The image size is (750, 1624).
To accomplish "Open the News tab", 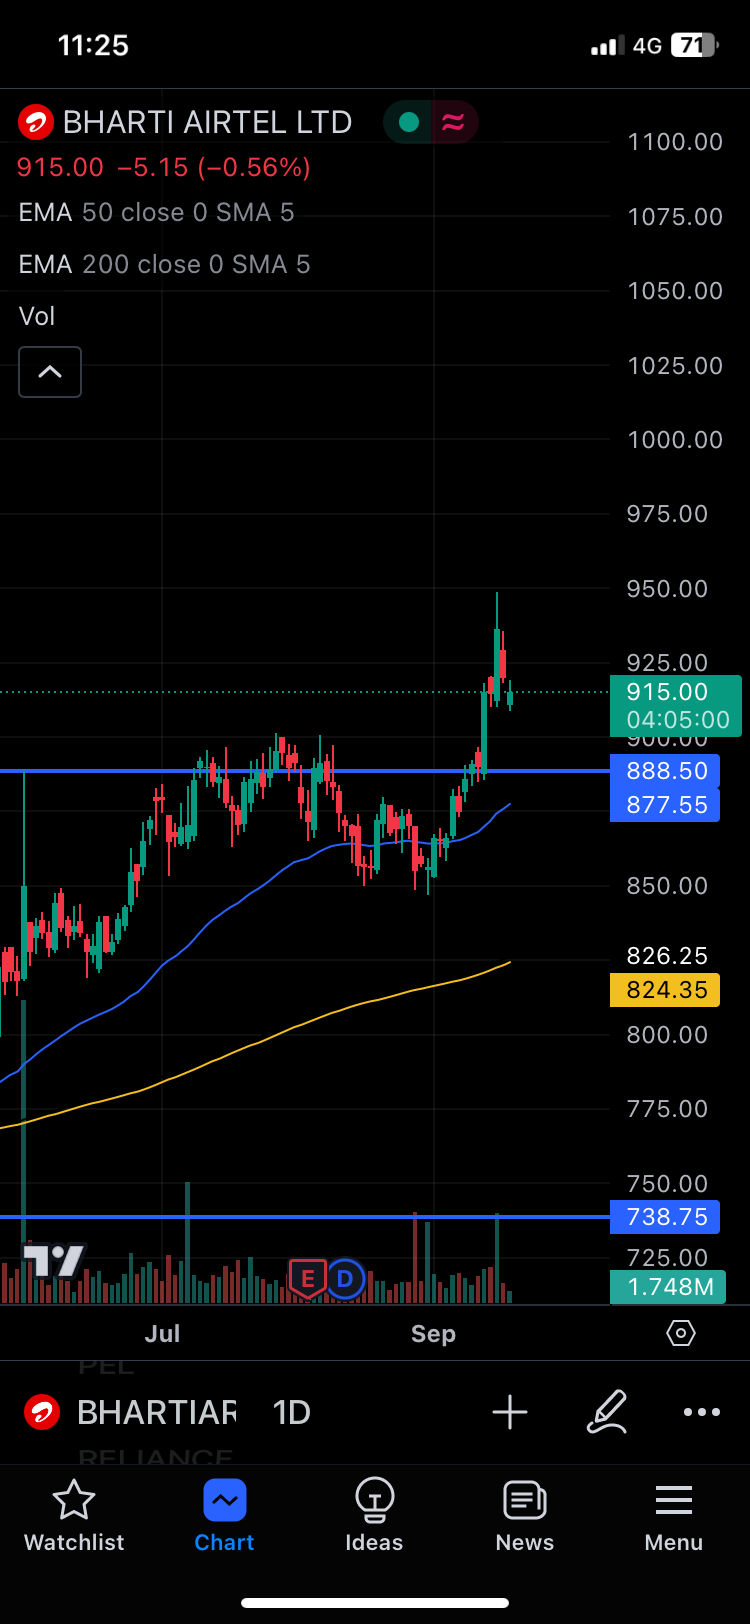I will tap(524, 1515).
